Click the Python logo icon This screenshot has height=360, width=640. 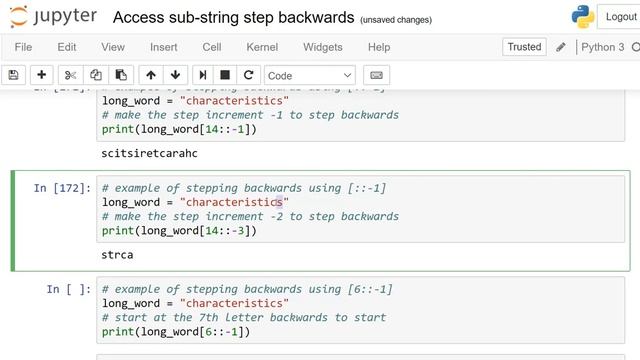point(582,17)
